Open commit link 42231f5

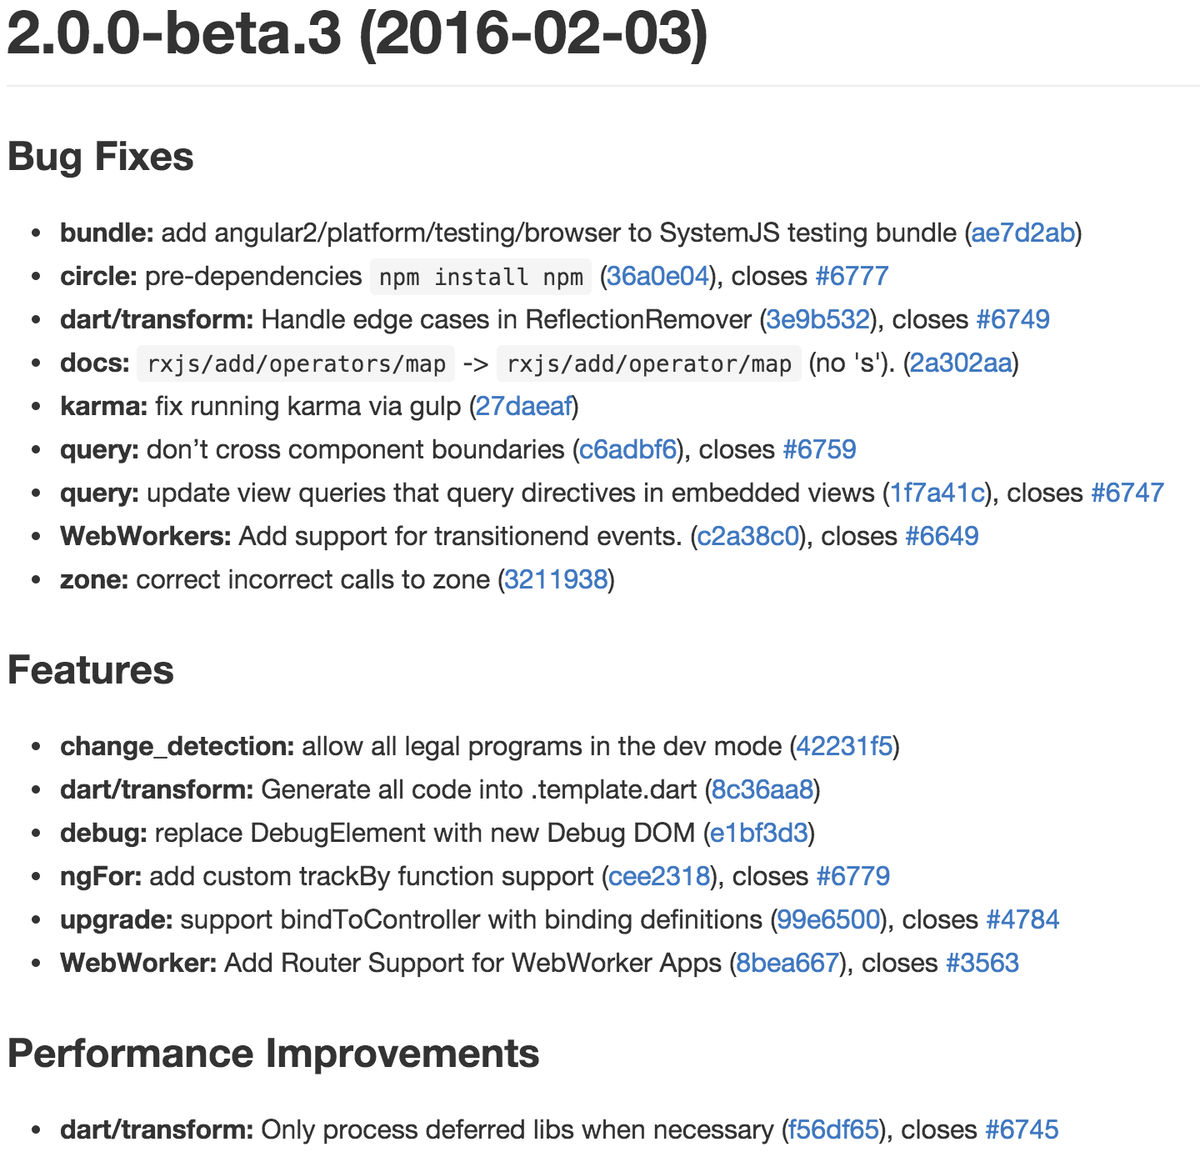click(845, 747)
